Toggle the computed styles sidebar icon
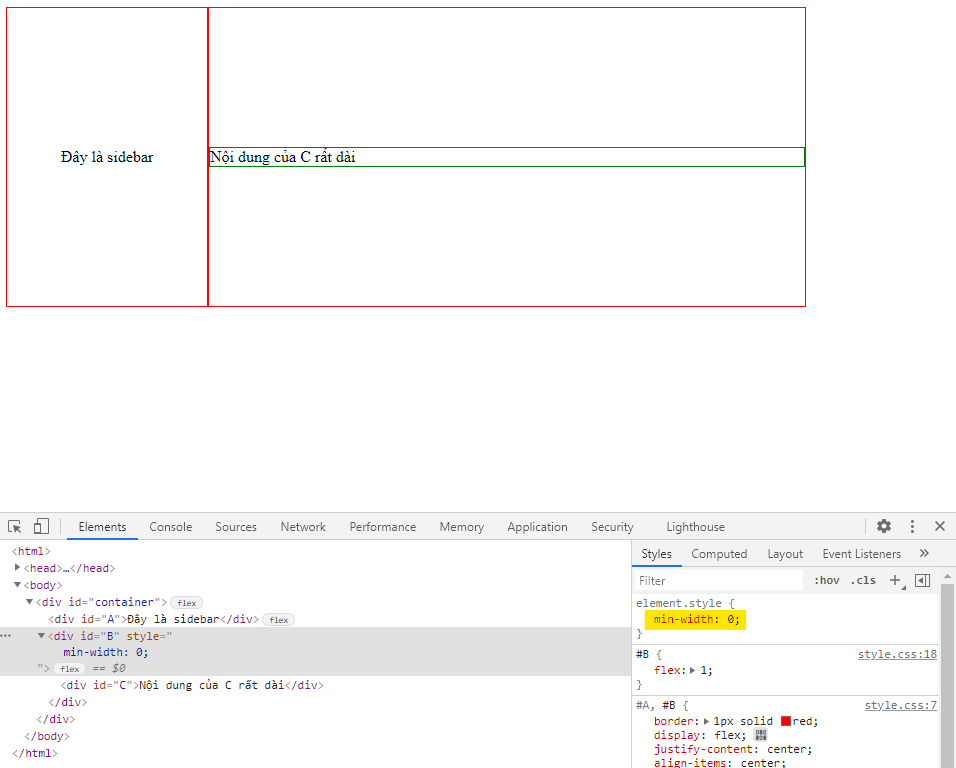The height and width of the screenshot is (768, 956). click(x=922, y=580)
